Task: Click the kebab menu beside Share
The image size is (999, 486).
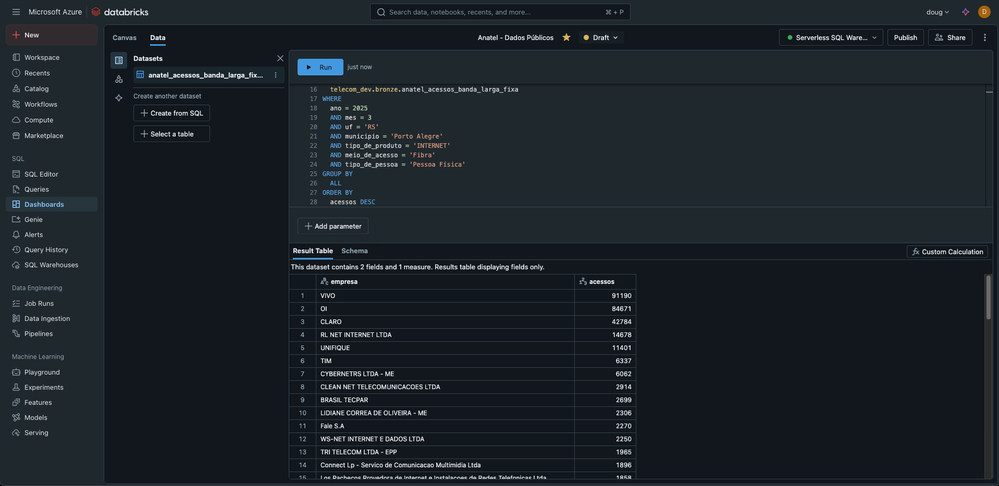Action: tap(985, 38)
